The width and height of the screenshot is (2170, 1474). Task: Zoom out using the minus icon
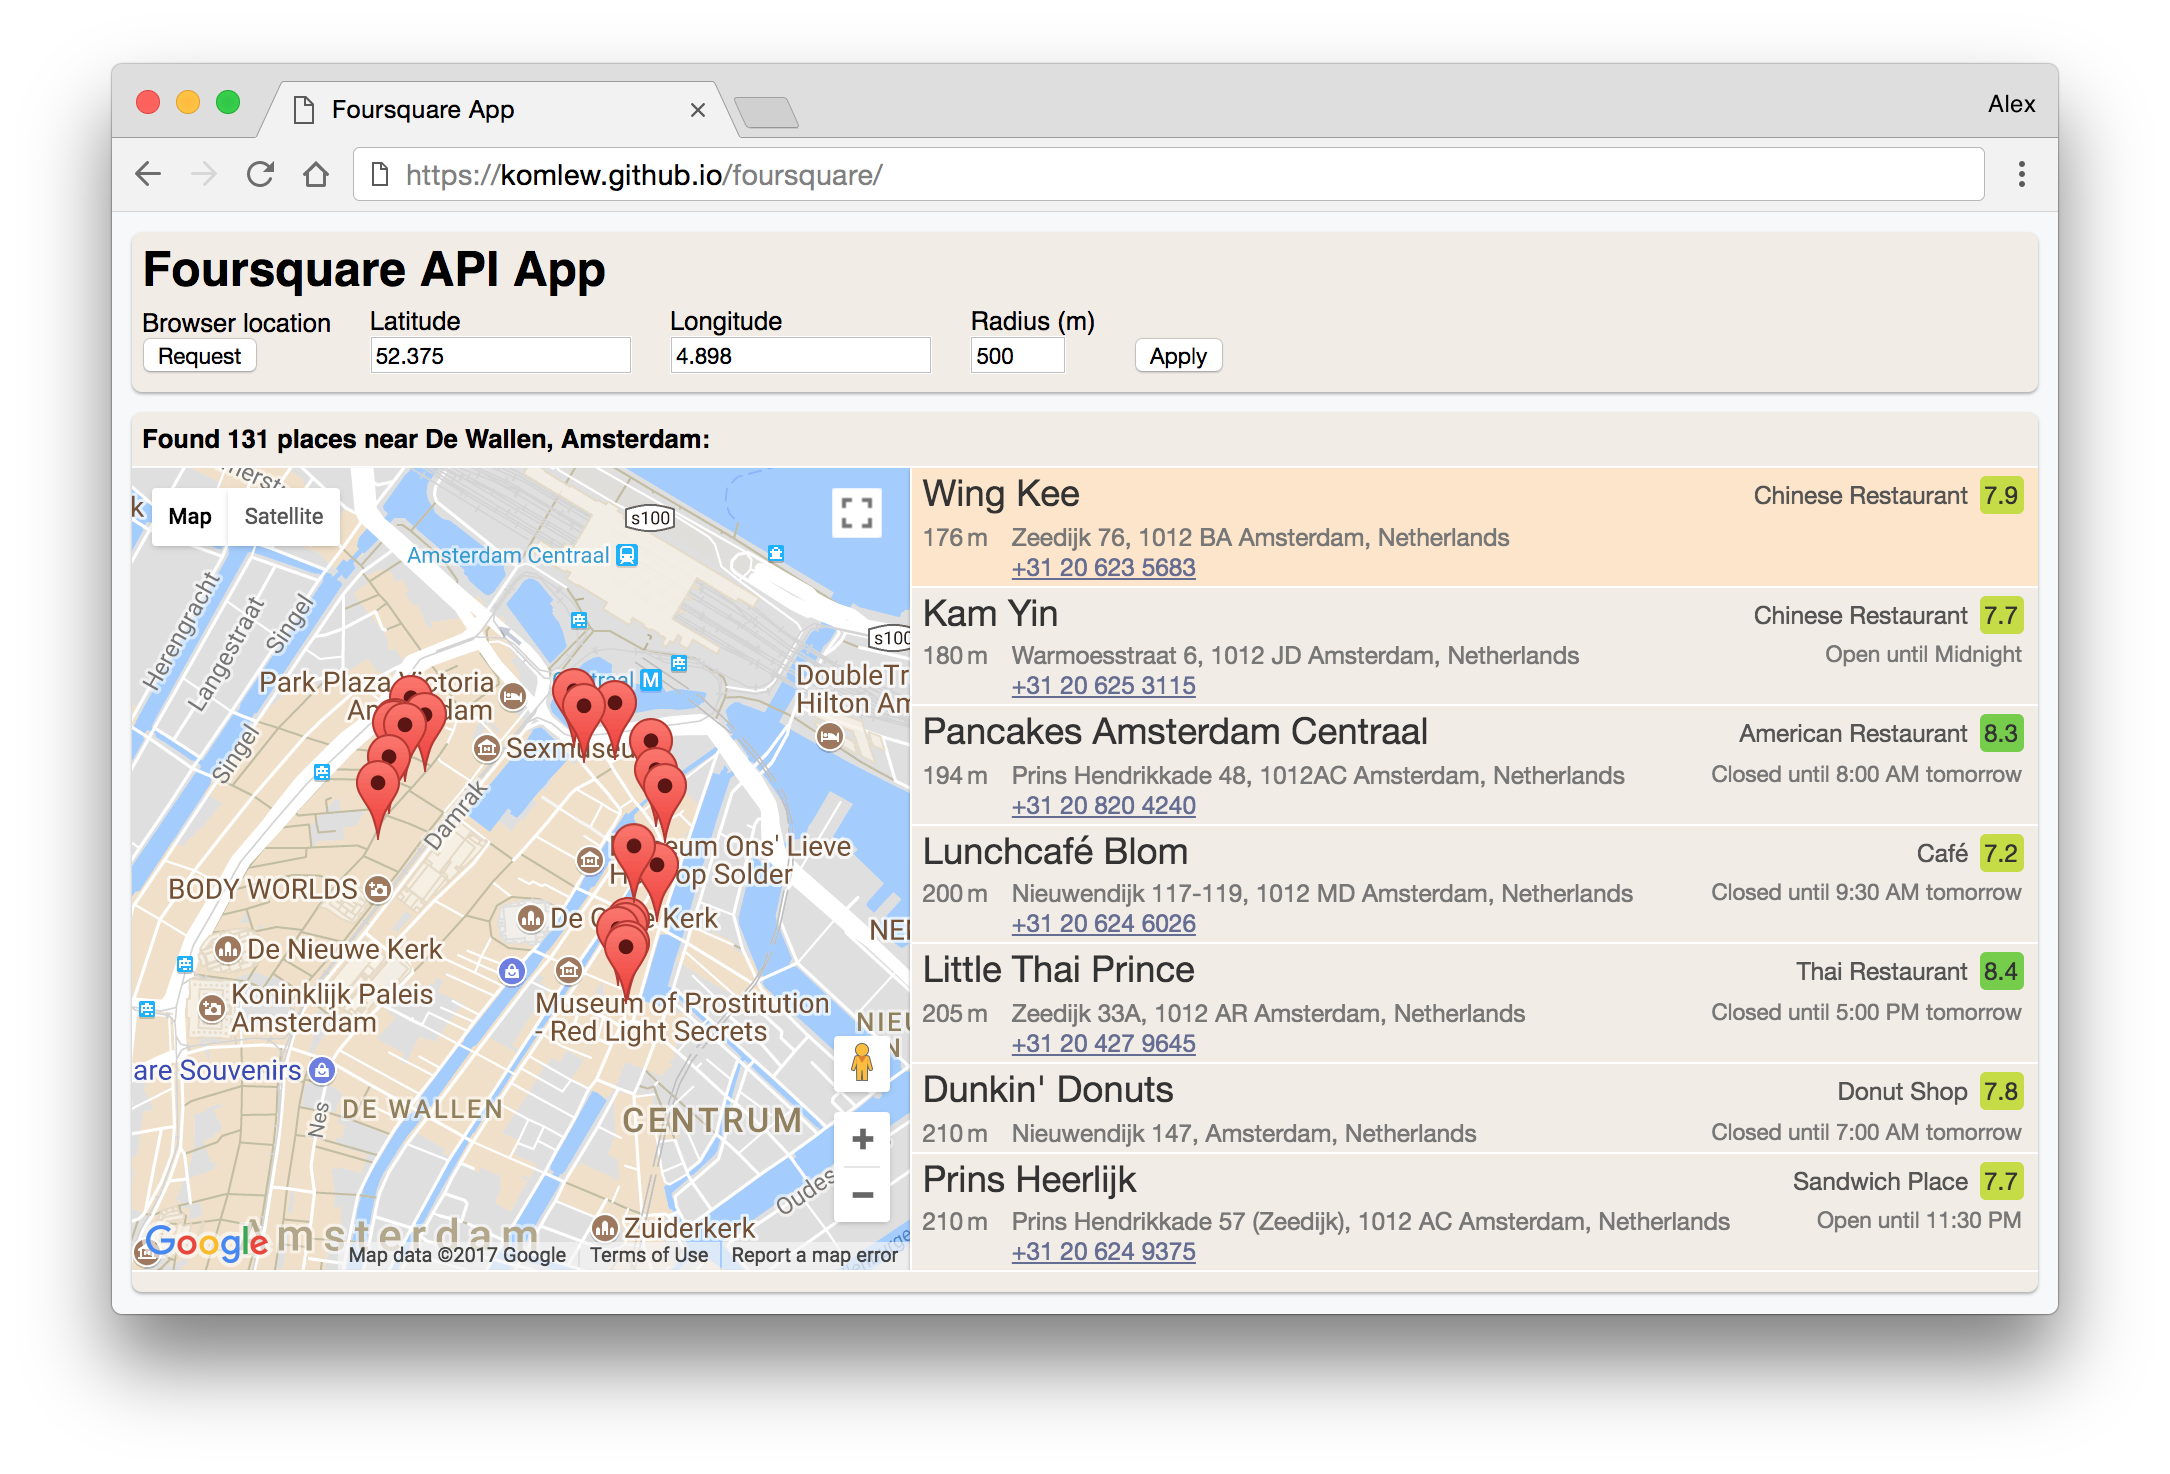[861, 1196]
